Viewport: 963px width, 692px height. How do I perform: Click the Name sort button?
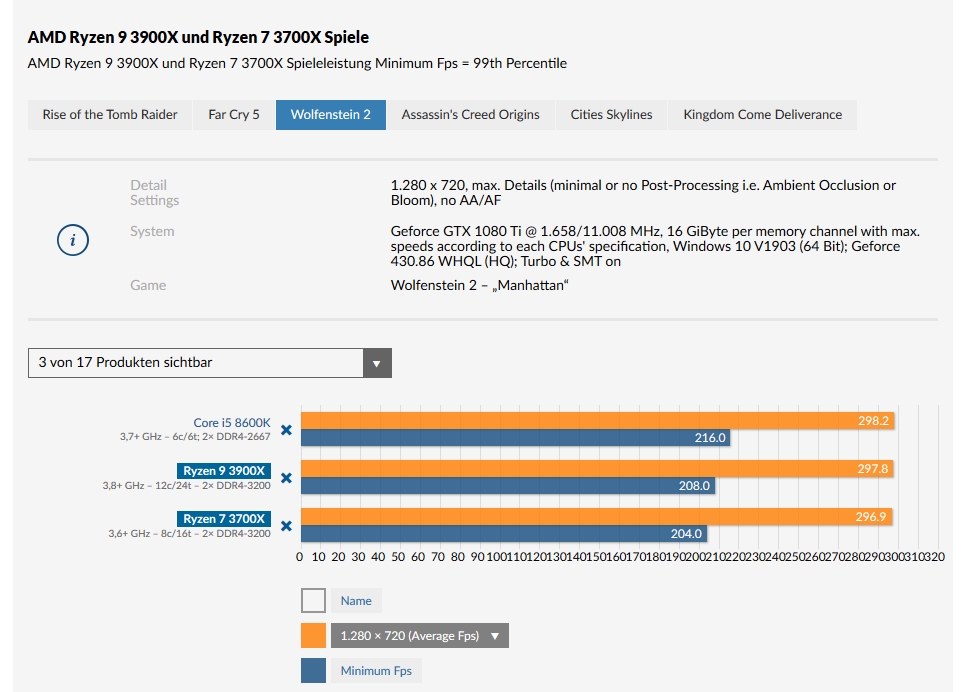[356, 601]
